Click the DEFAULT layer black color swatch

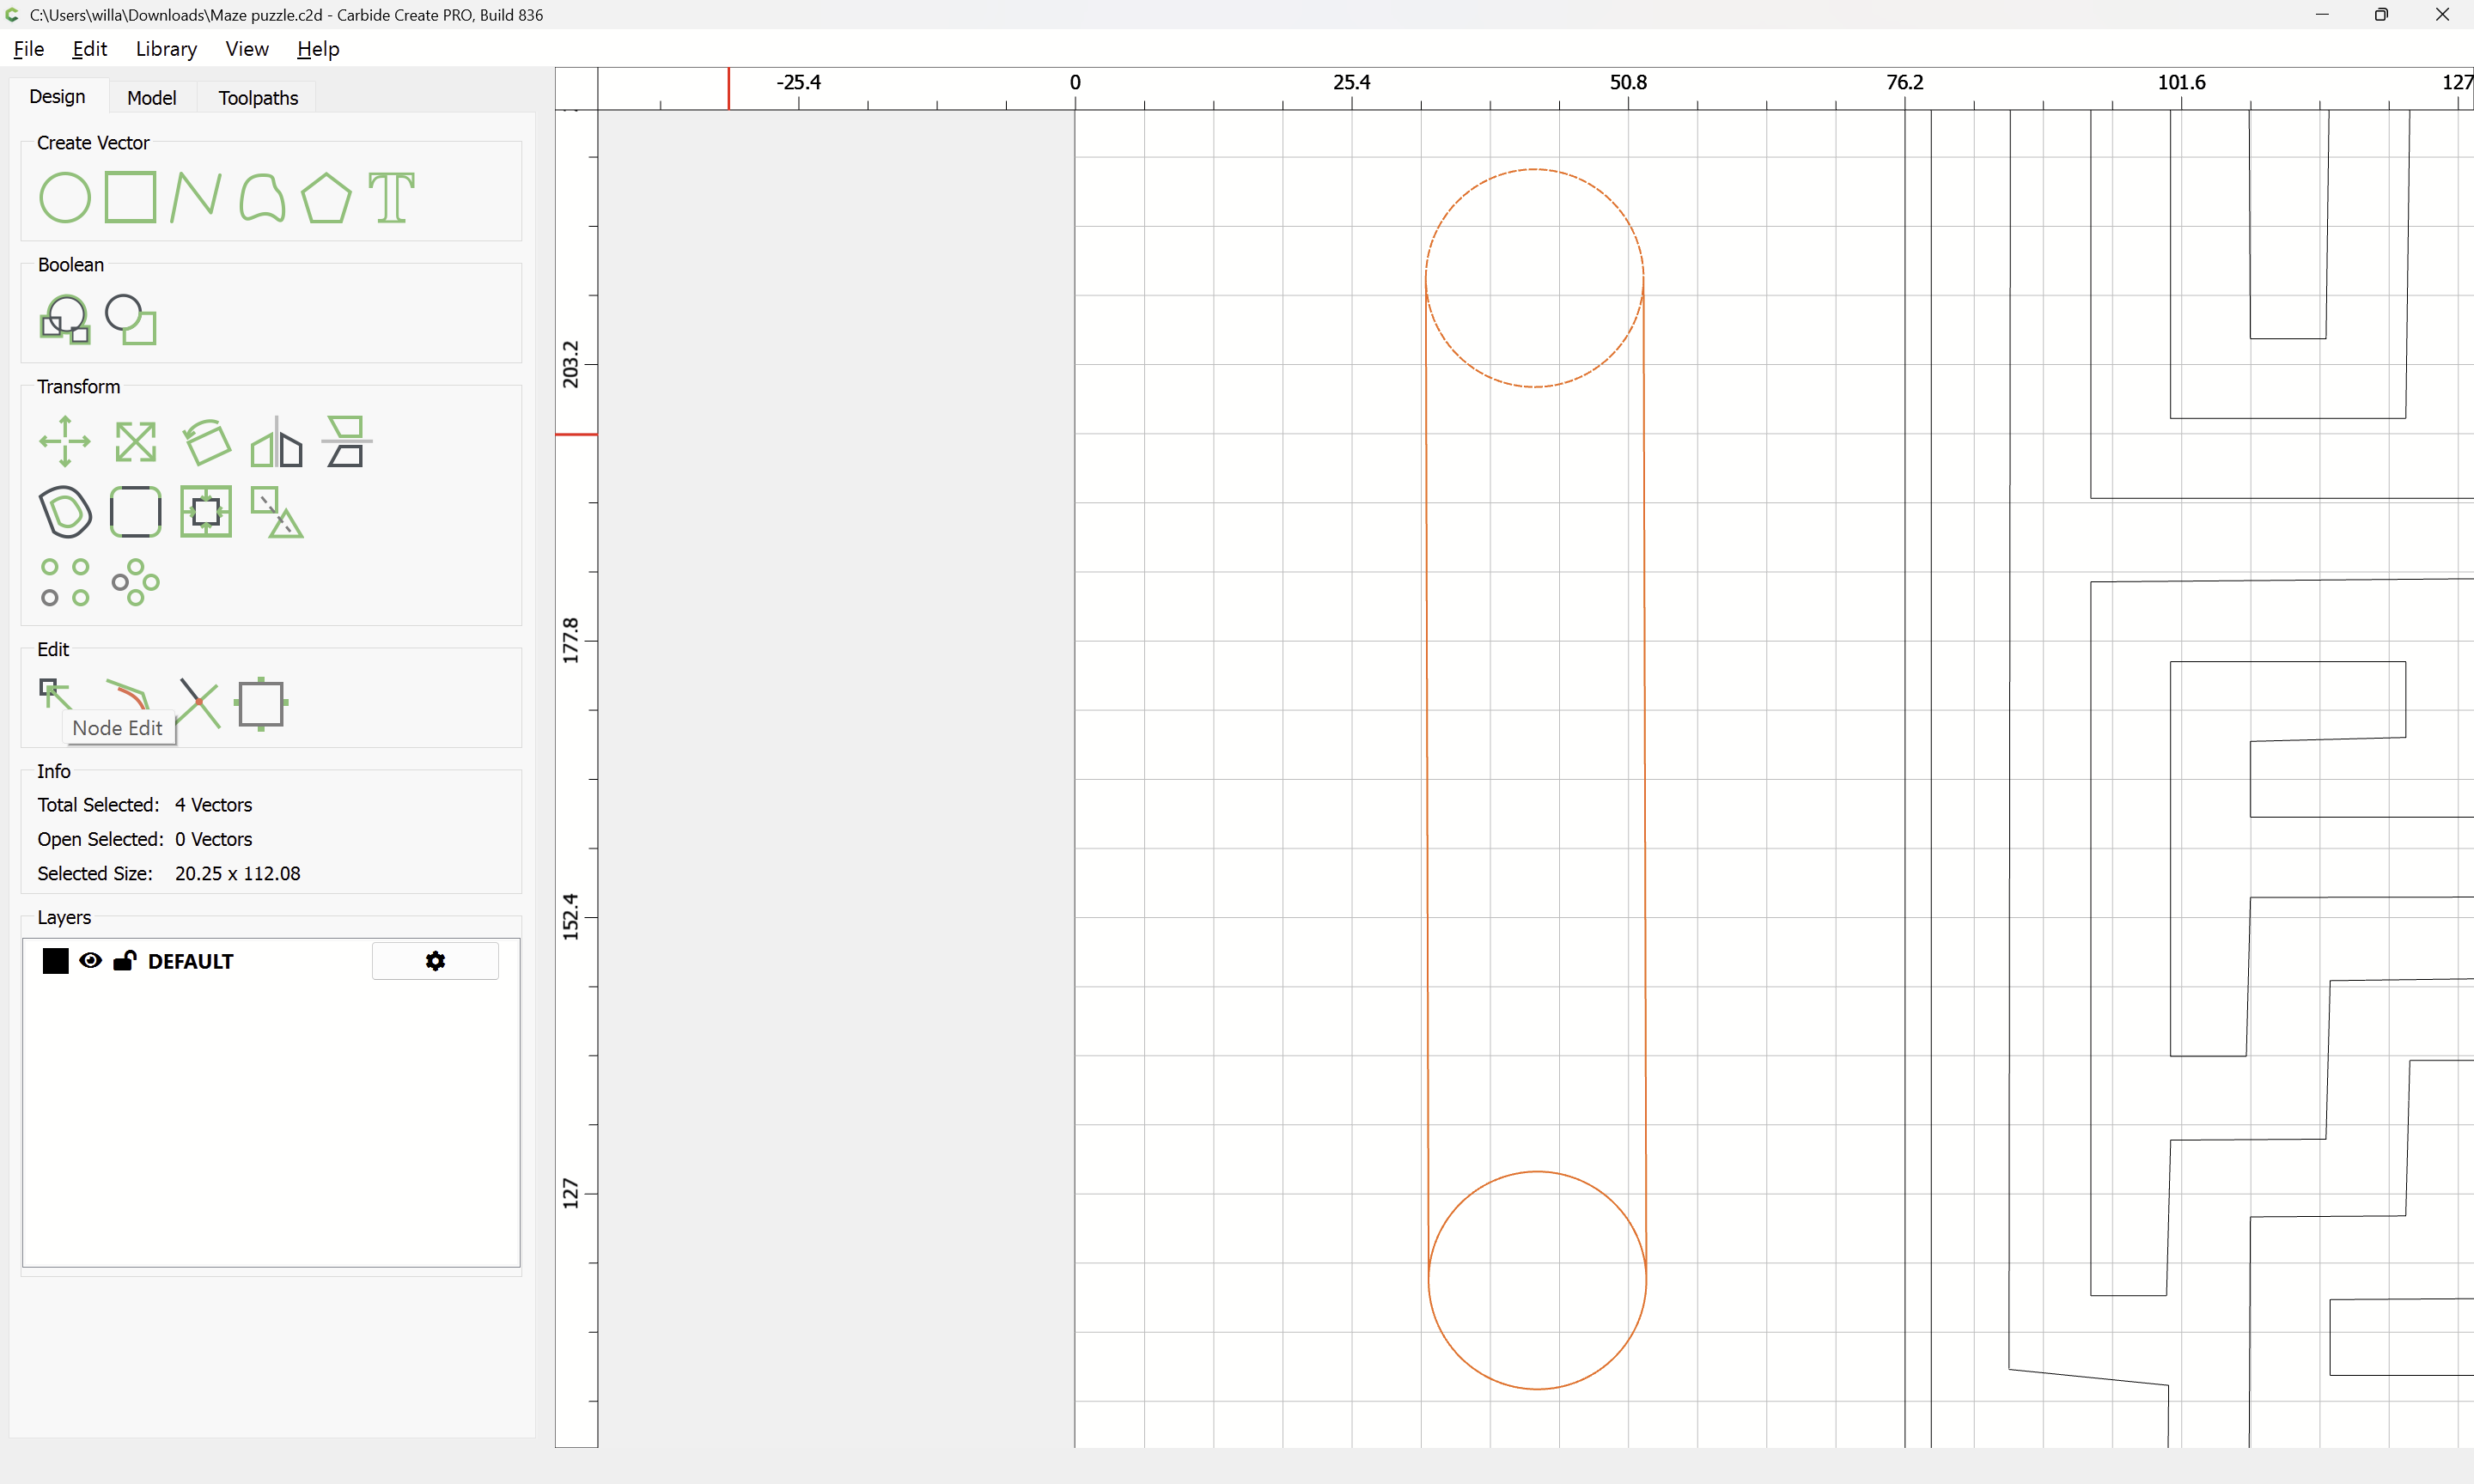pyautogui.click(x=55, y=961)
